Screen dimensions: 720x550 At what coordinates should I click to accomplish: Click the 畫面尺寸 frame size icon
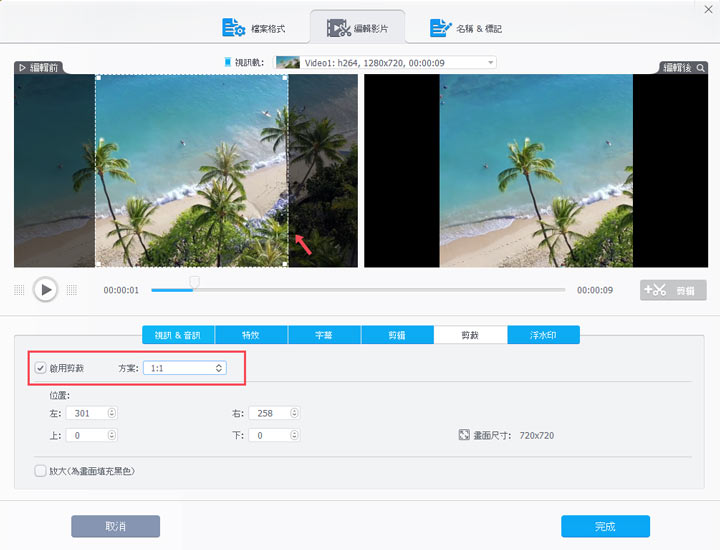[x=464, y=435]
